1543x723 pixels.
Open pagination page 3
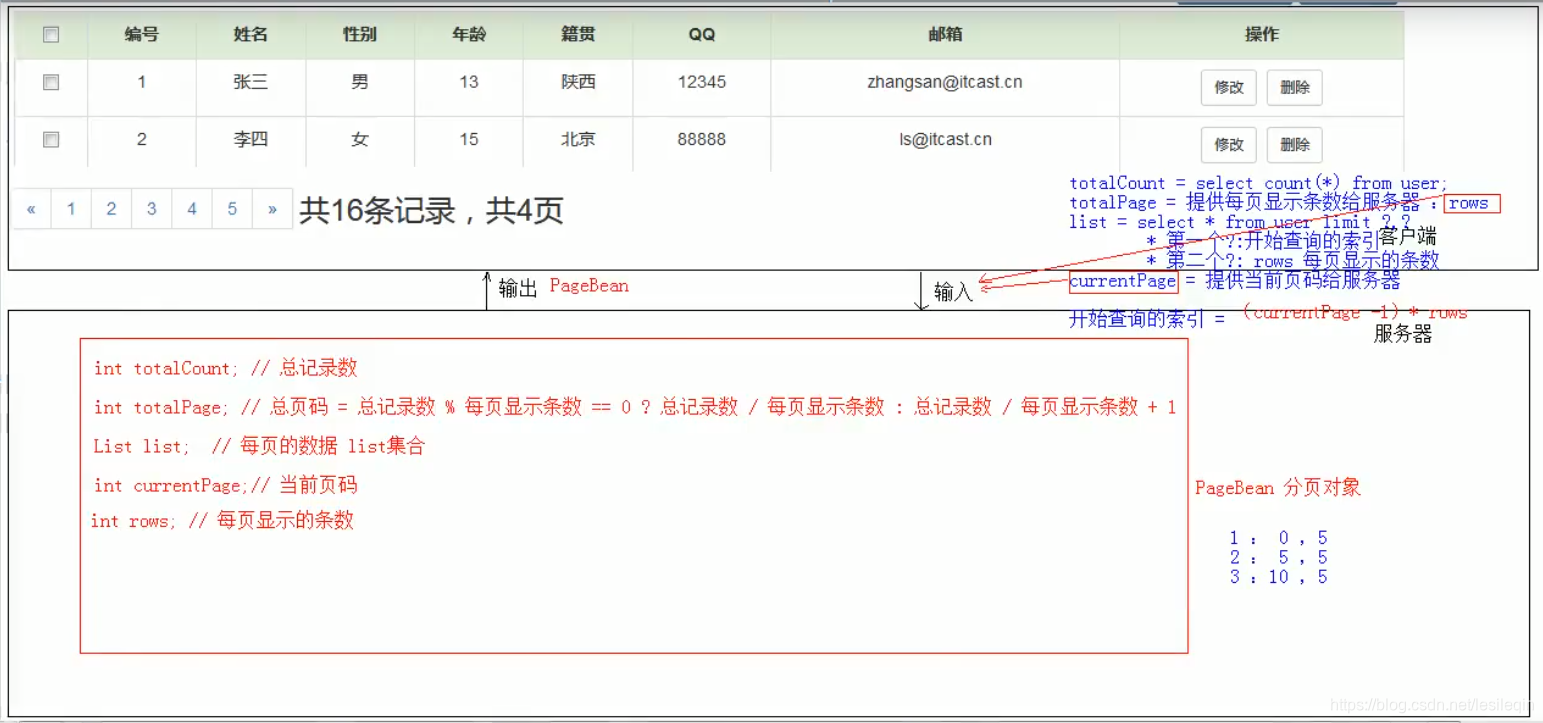pyautogui.click(x=152, y=209)
